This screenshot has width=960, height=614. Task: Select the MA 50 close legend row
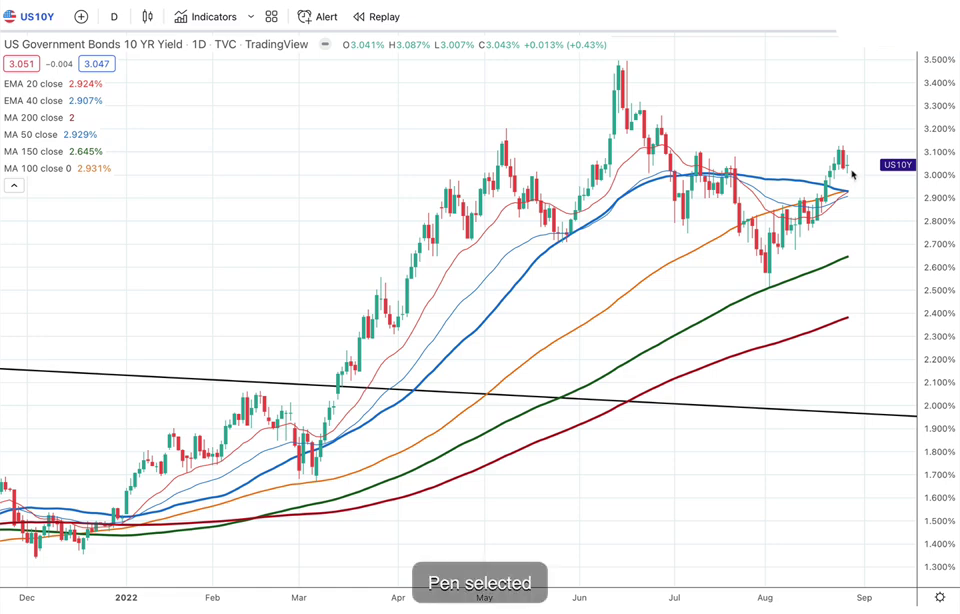click(x=50, y=135)
